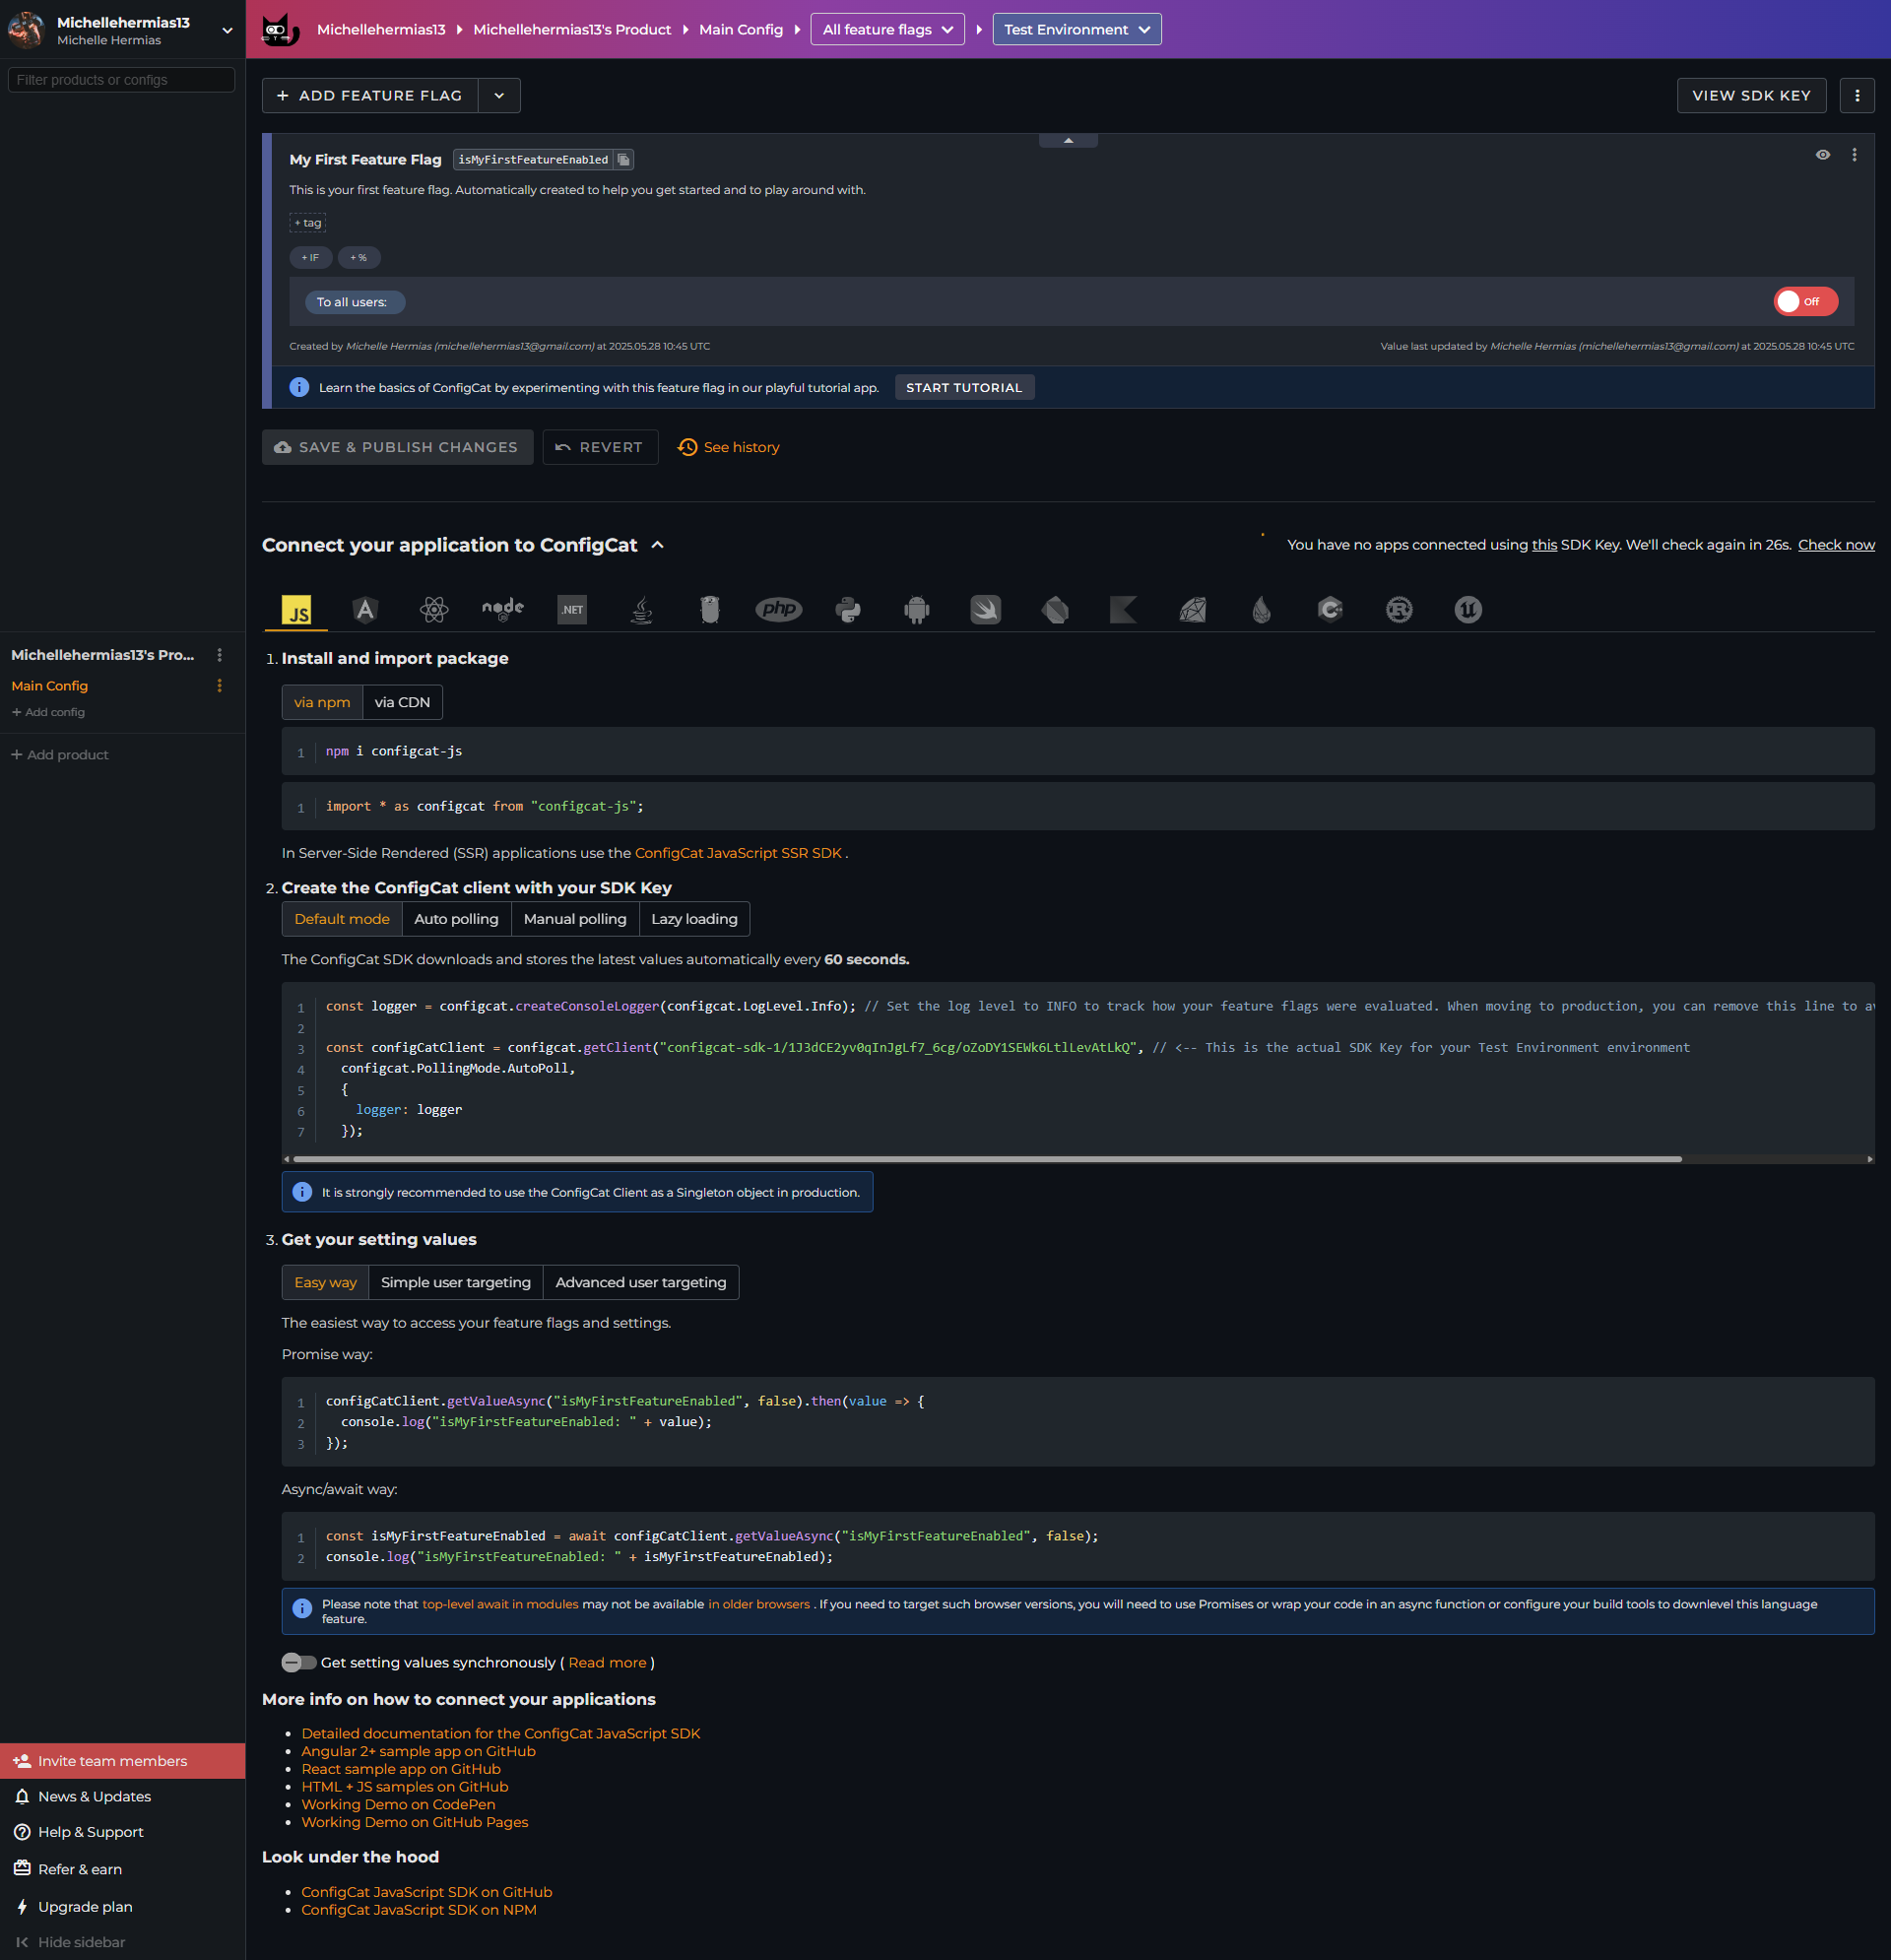1891x1960 pixels.
Task: Select the Kotlin SDK icon
Action: [x=1124, y=609]
